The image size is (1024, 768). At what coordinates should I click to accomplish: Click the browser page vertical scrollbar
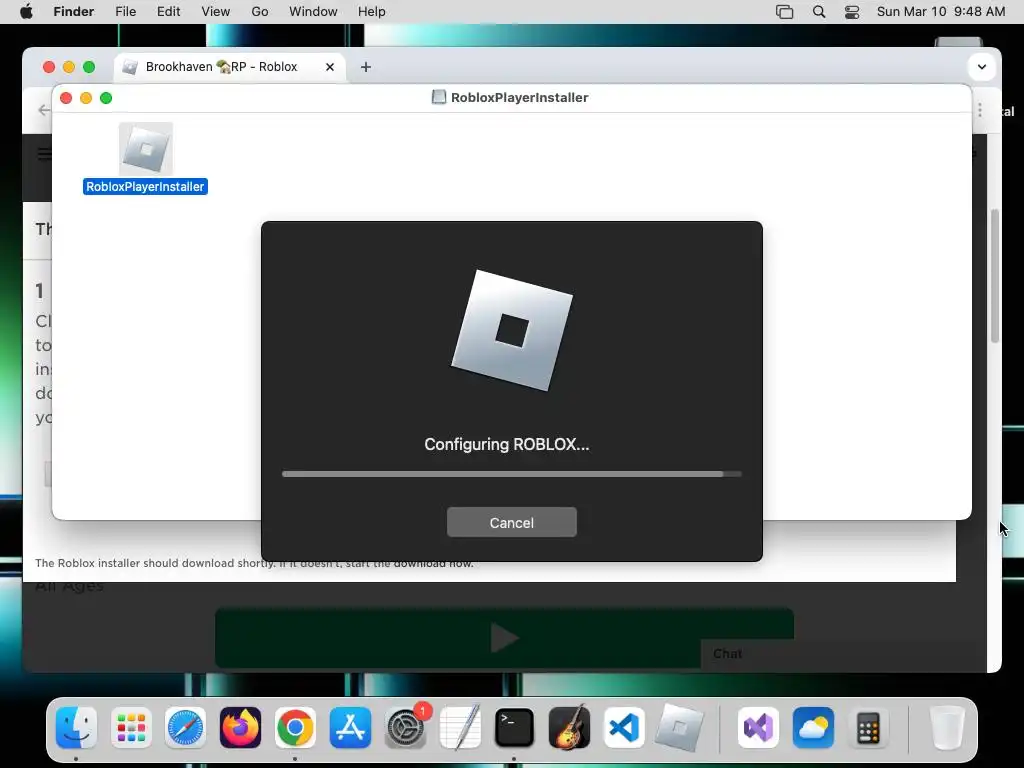tap(995, 276)
